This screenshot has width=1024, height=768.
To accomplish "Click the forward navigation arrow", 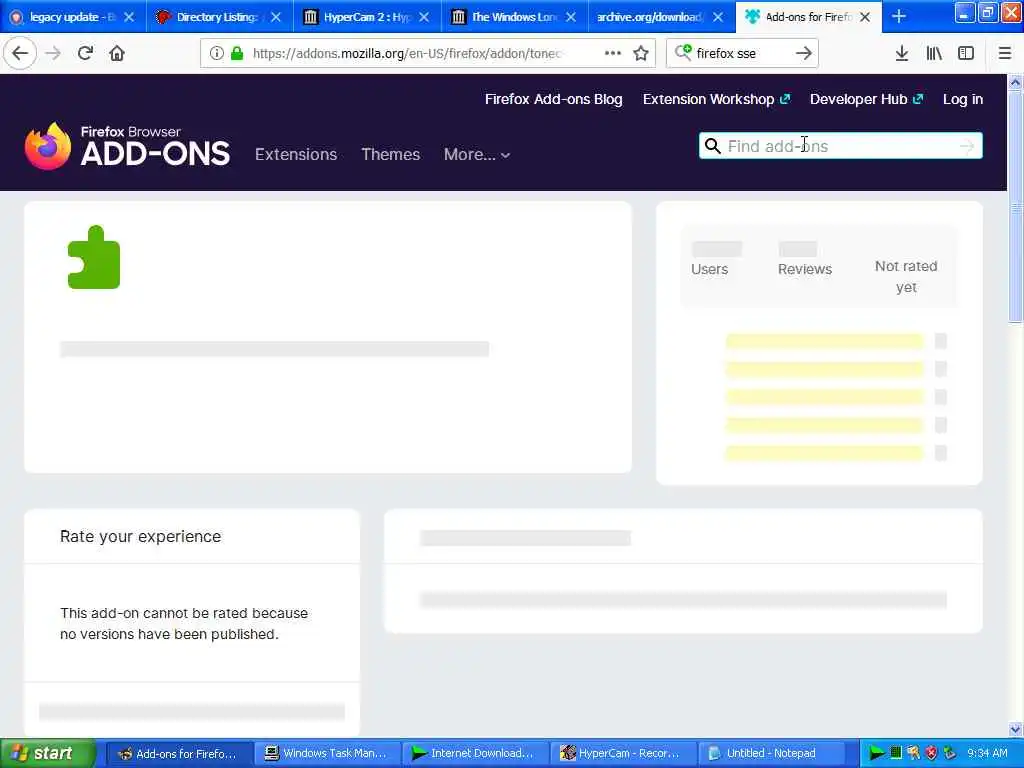I will tap(53, 53).
